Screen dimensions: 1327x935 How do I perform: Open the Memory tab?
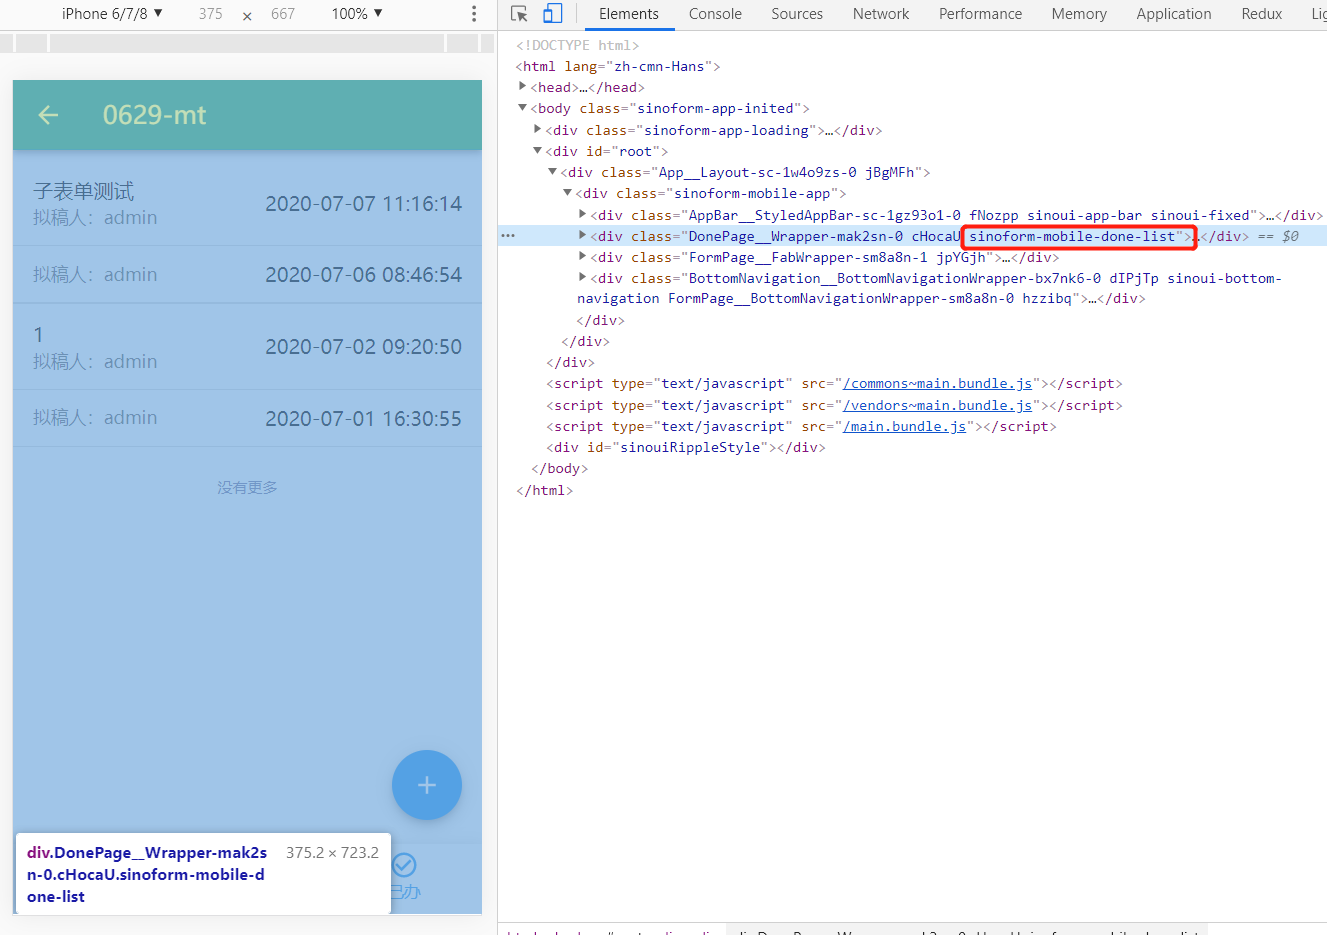[1079, 14]
